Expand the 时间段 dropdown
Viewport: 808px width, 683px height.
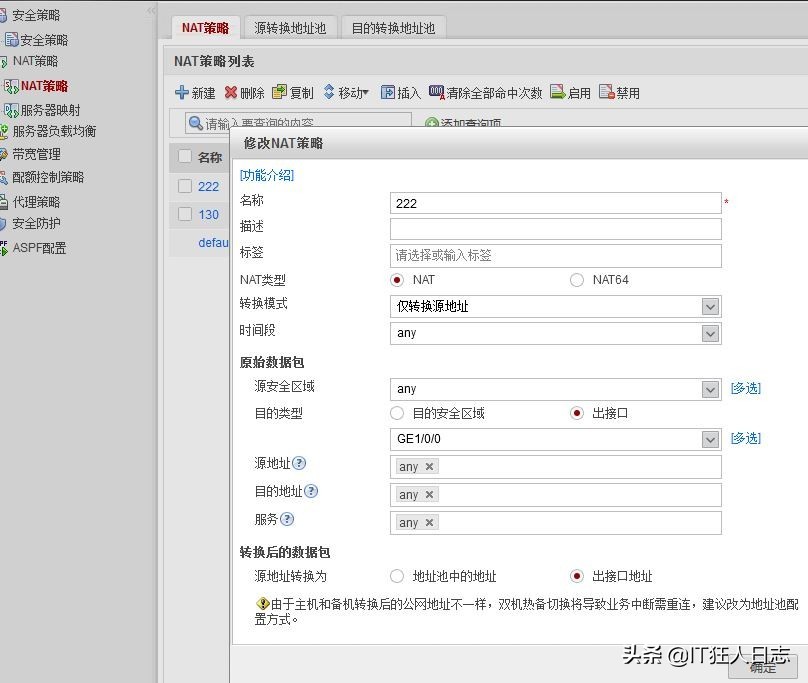point(710,333)
